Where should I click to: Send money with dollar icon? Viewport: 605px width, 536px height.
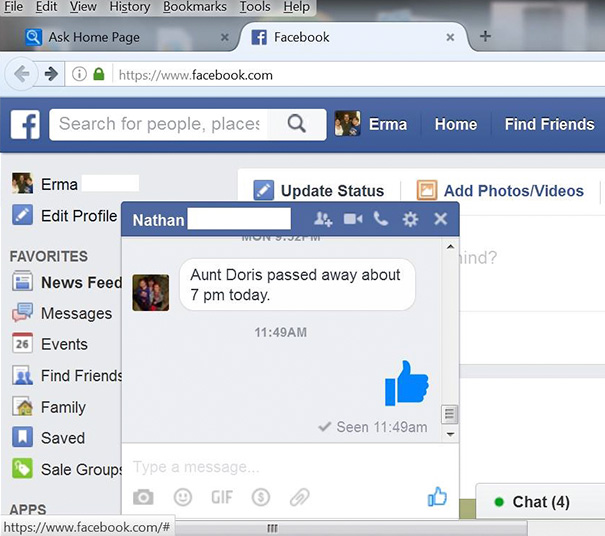[260, 496]
